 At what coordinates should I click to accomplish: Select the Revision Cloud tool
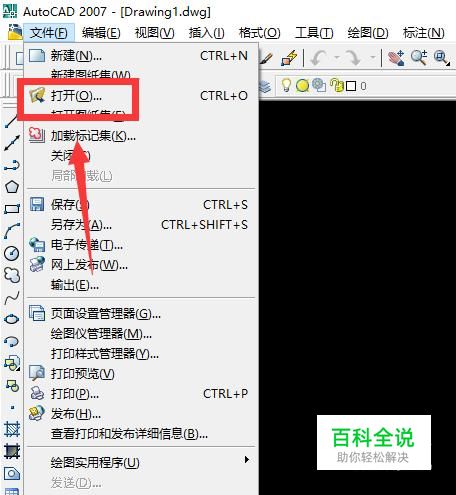12,275
